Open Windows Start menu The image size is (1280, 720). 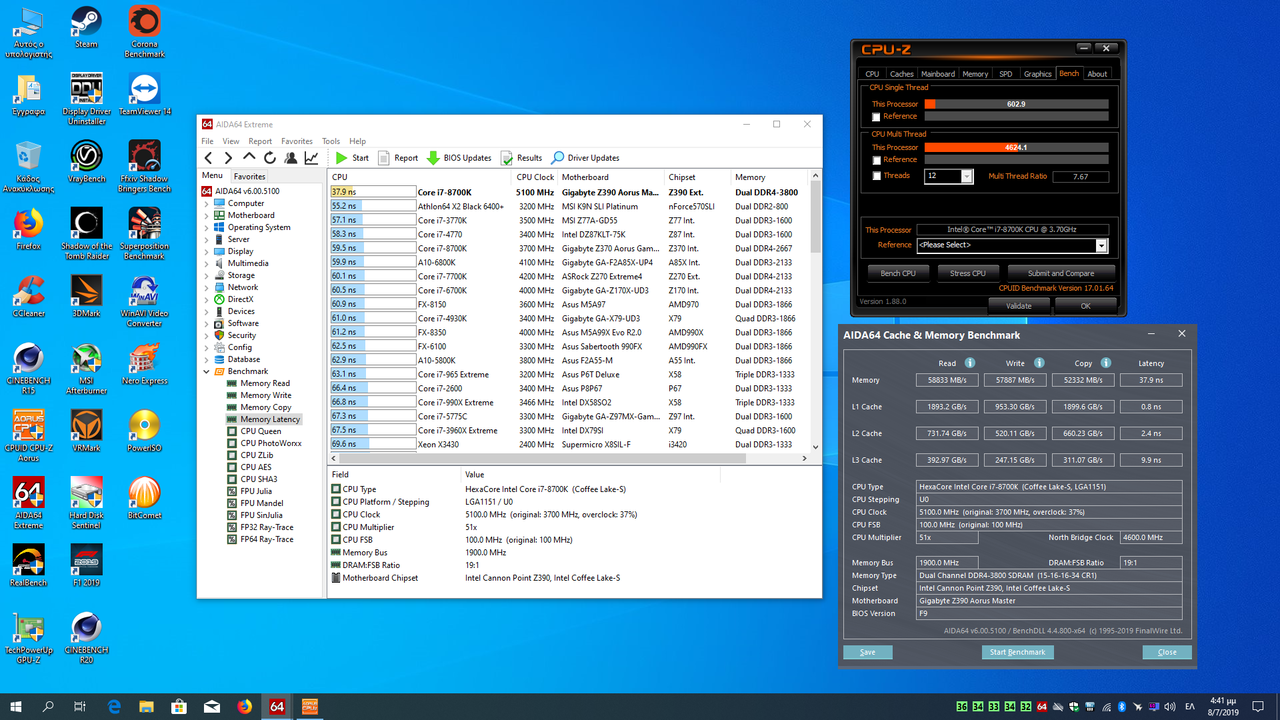(x=16, y=706)
